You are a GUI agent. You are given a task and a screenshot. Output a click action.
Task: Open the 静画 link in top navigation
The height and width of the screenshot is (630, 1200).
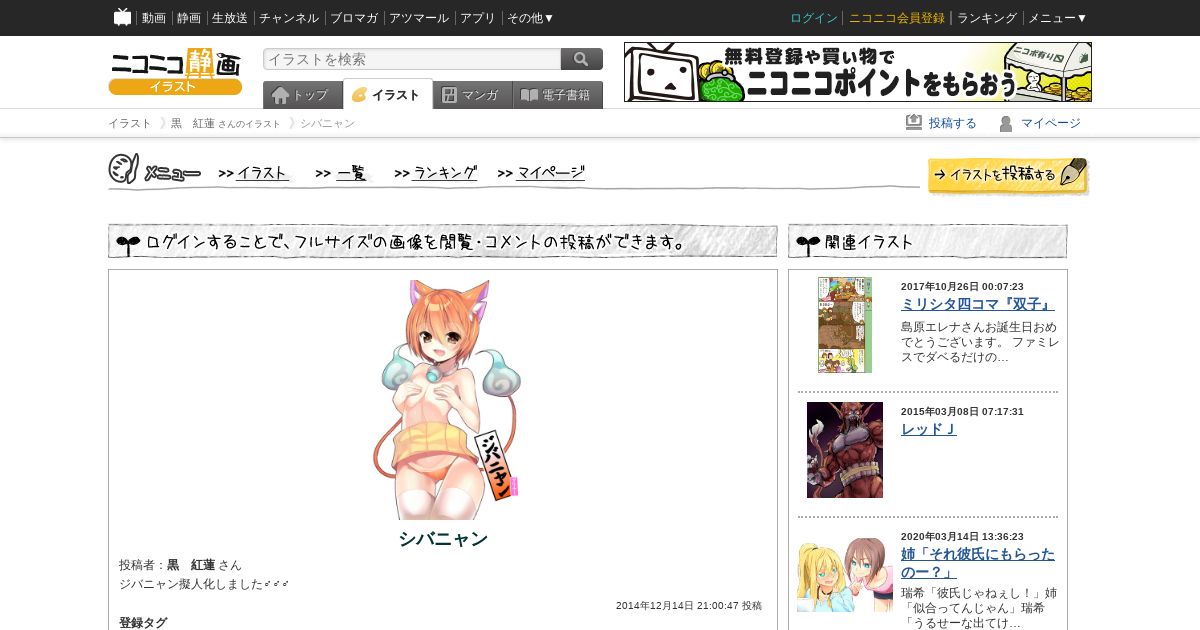[x=189, y=18]
